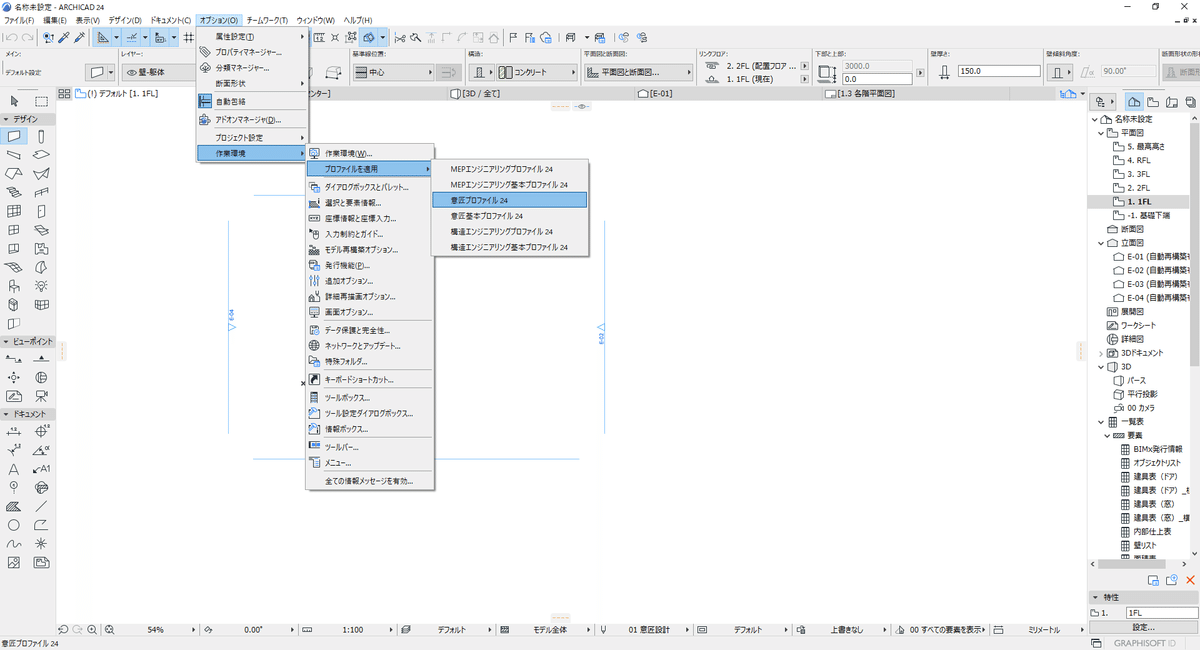Select the Object (chair) tool
1200x650 pixels.
[x=14, y=286]
